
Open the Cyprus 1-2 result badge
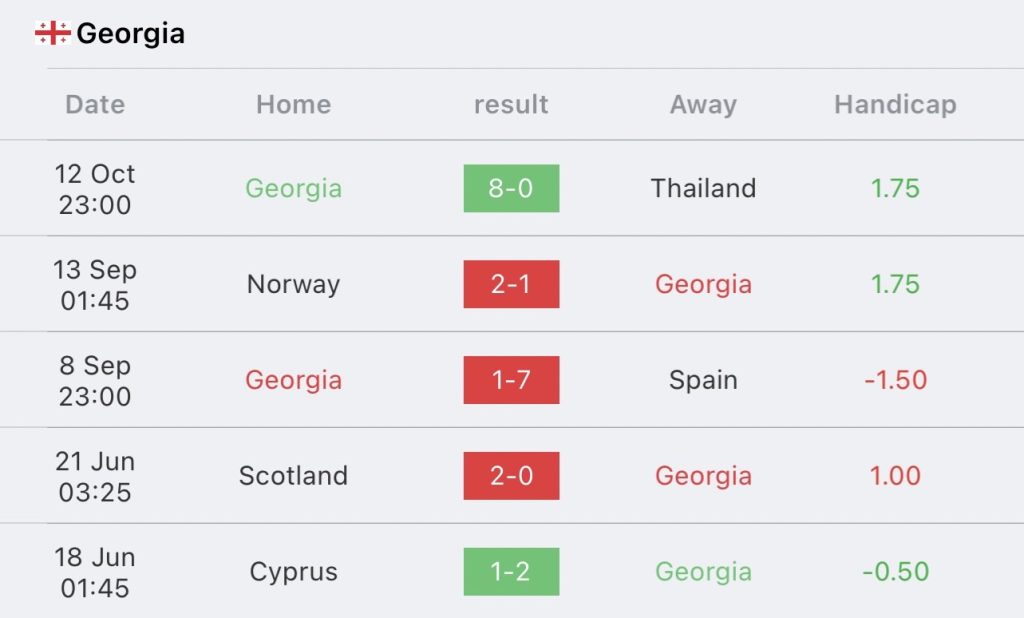click(x=511, y=572)
